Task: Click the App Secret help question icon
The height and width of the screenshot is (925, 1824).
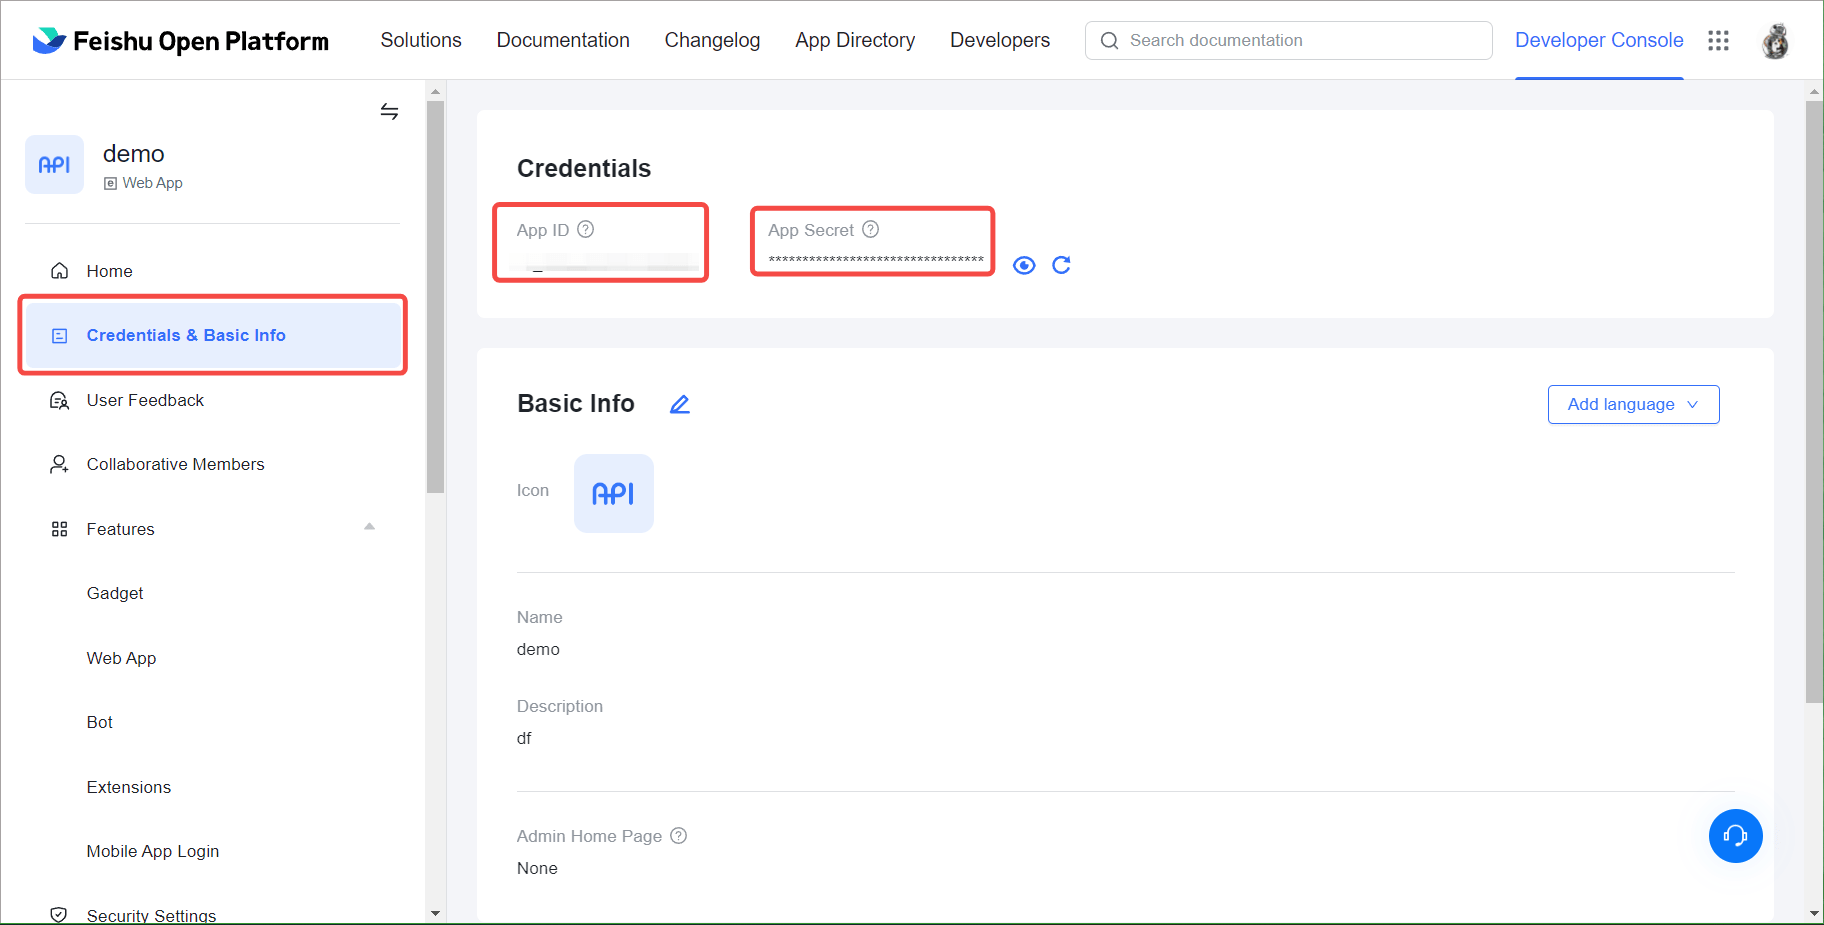Action: tap(871, 229)
